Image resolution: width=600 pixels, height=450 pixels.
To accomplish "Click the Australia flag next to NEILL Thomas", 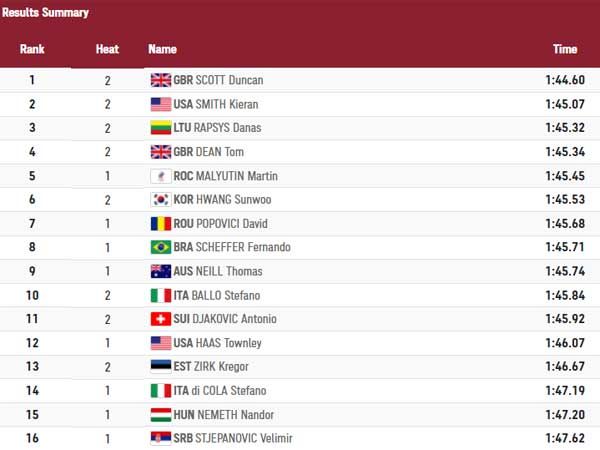I will coord(160,271).
